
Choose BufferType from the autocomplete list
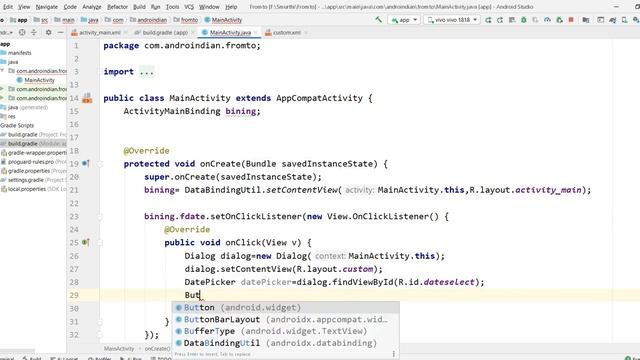[285, 331]
